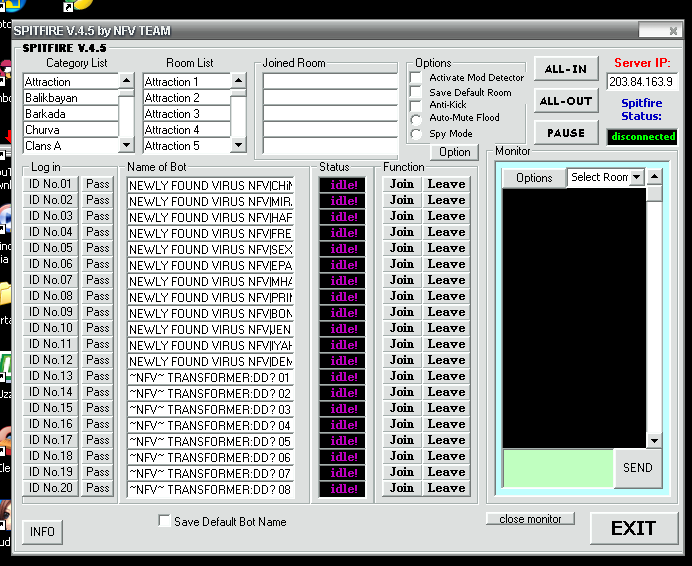692x566 pixels.
Task: Click Pass button for ID No.01
Action: coord(97,184)
